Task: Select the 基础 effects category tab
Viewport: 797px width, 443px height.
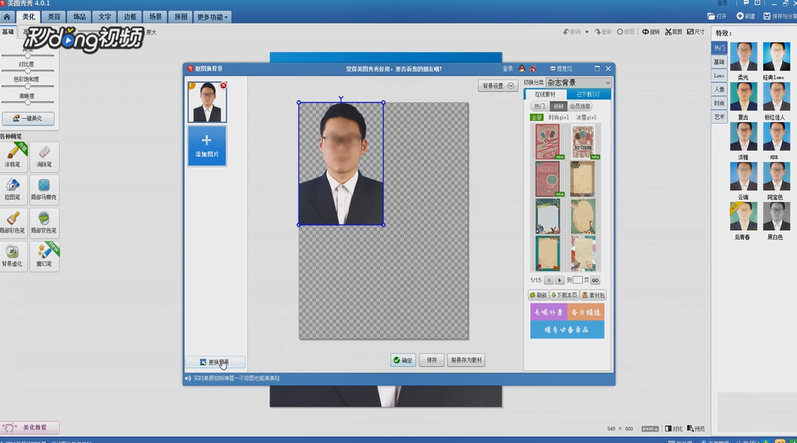Action: pyautogui.click(x=719, y=62)
